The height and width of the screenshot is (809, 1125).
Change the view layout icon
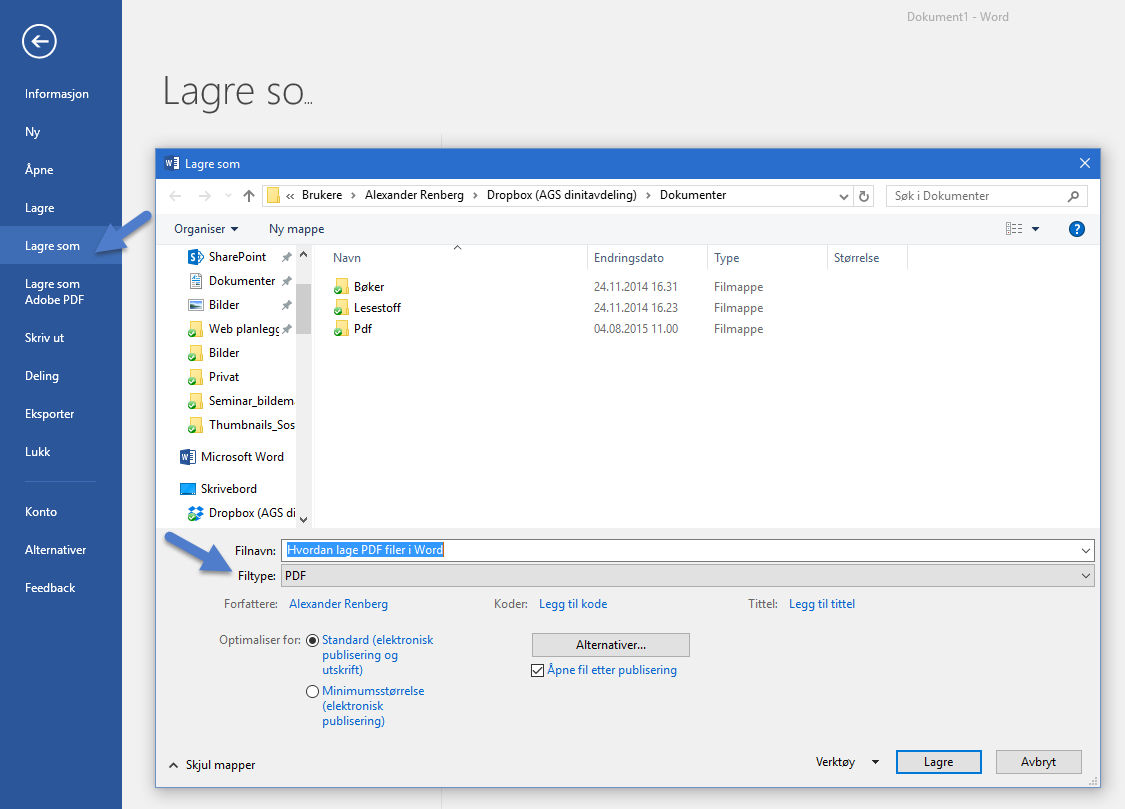[1014, 229]
